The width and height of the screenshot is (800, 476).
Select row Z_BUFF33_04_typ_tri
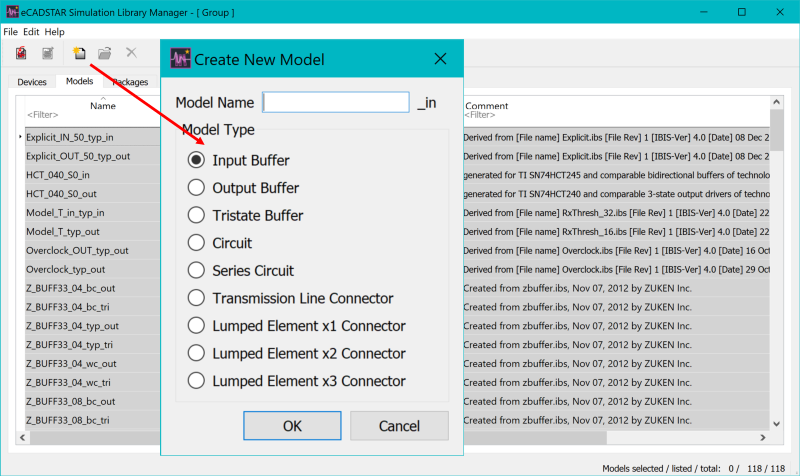69,345
